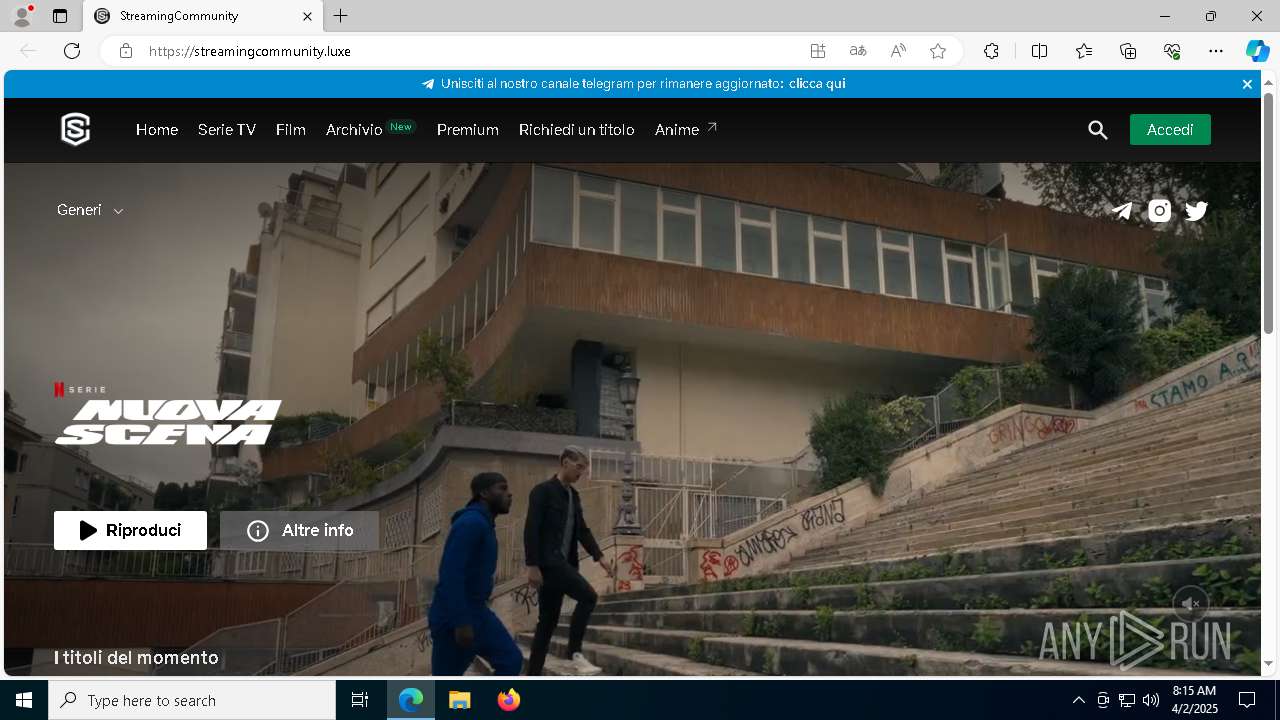This screenshot has width=1280, height=720.
Task: Open the Favorites list icon
Action: (x=1084, y=51)
